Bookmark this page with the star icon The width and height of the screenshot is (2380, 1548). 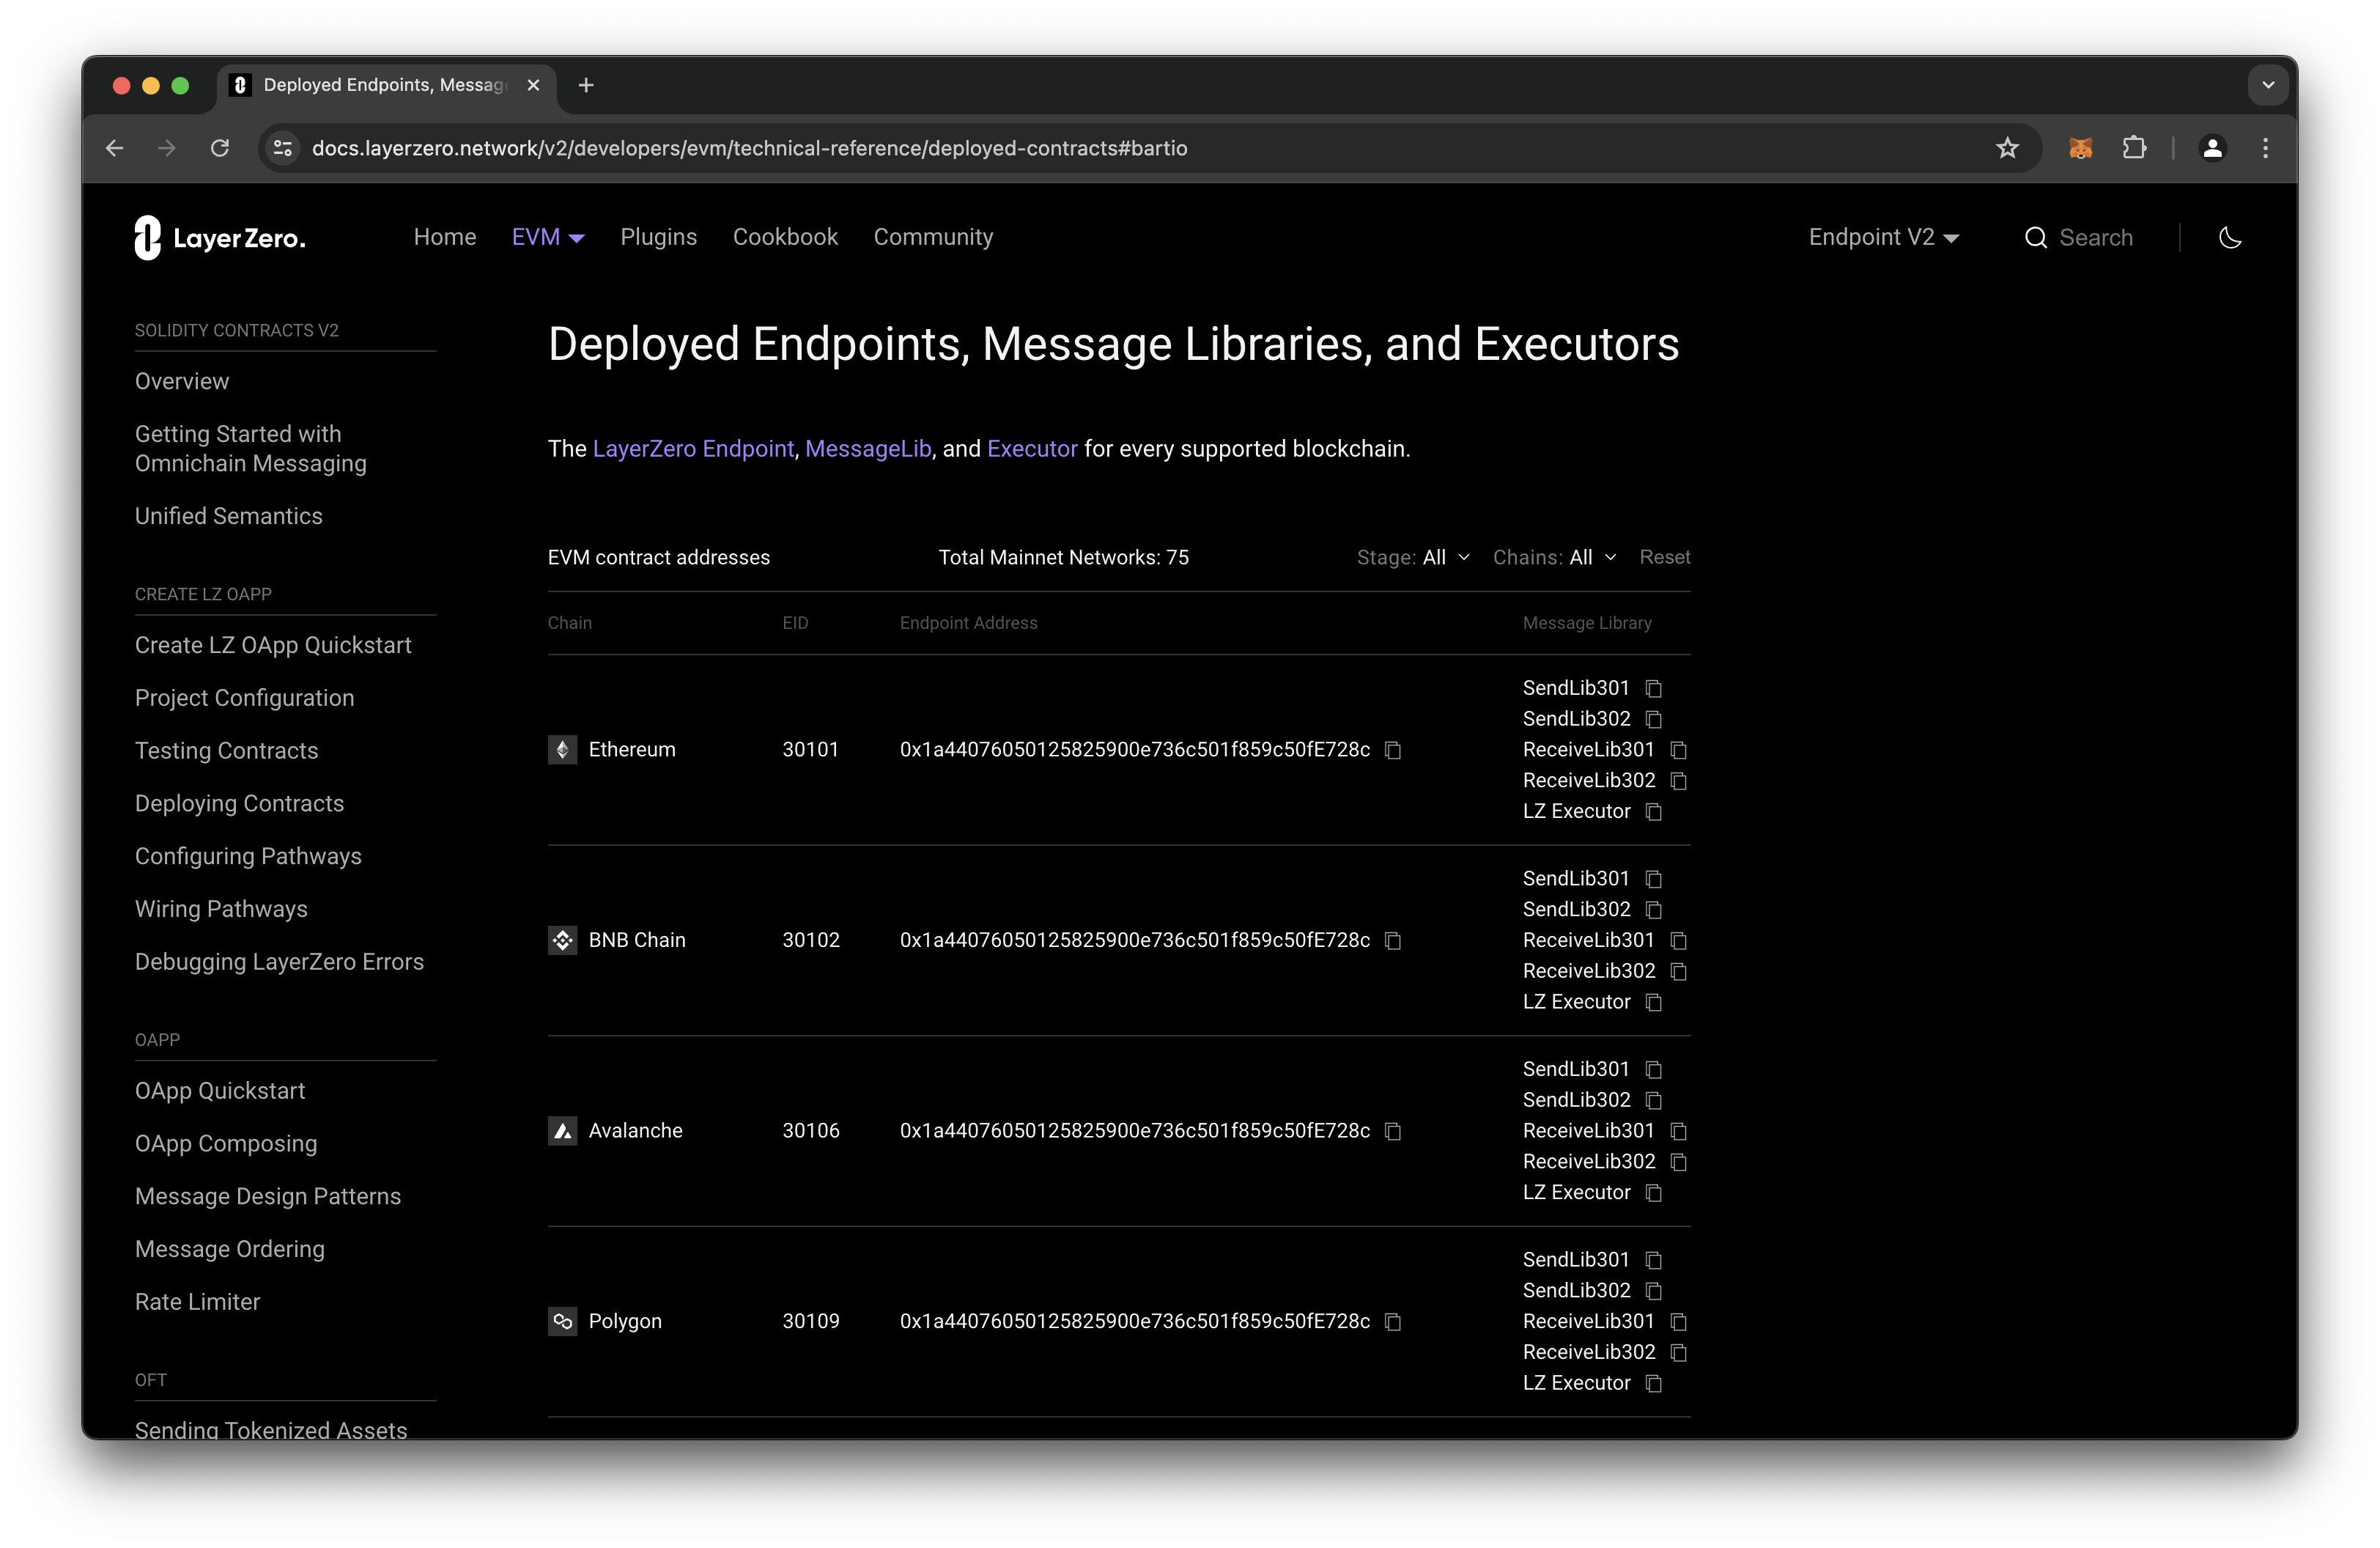(x=2007, y=148)
